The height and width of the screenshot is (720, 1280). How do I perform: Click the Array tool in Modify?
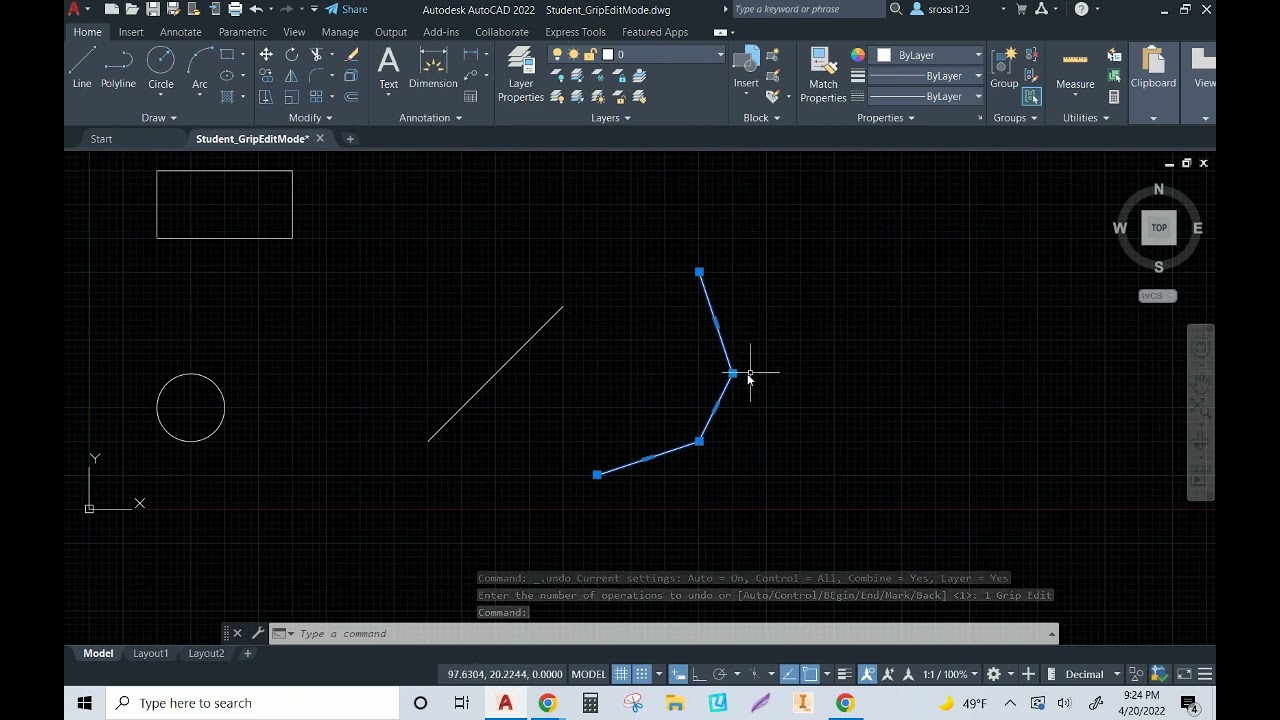click(x=317, y=97)
